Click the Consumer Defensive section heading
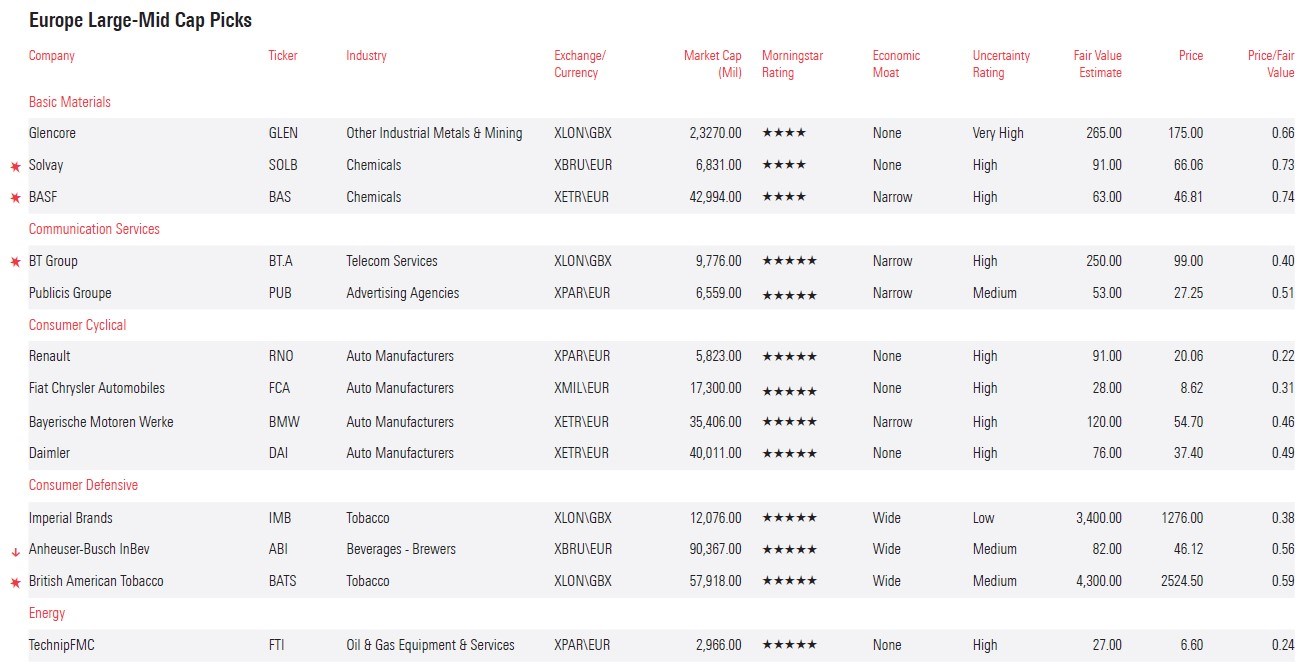This screenshot has width=1305, height=666. [x=83, y=485]
